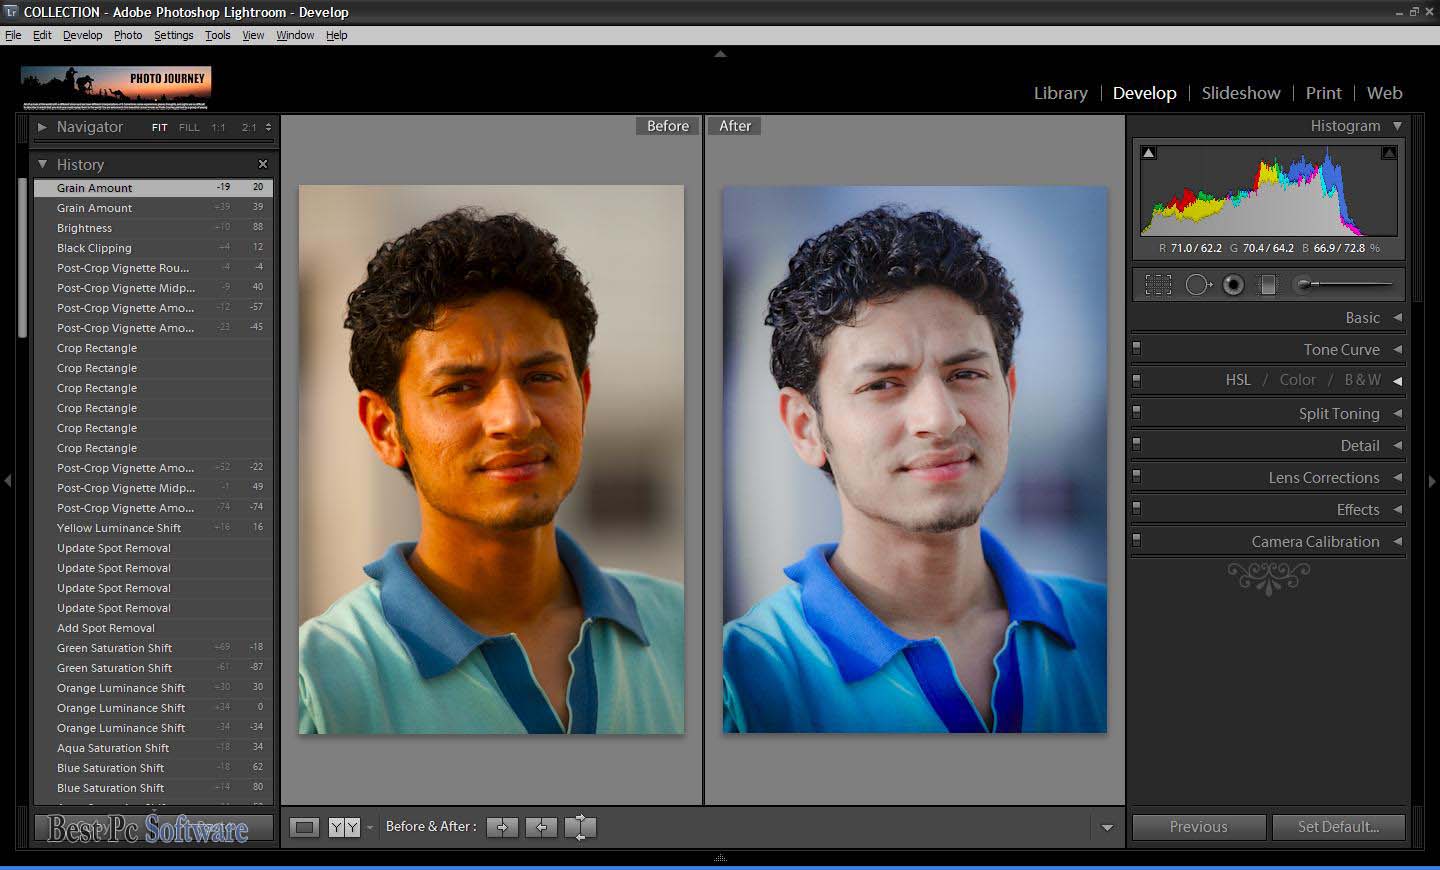Enable the Split Toning panel switch
Screen dimensions: 1440x870
tap(1136, 411)
